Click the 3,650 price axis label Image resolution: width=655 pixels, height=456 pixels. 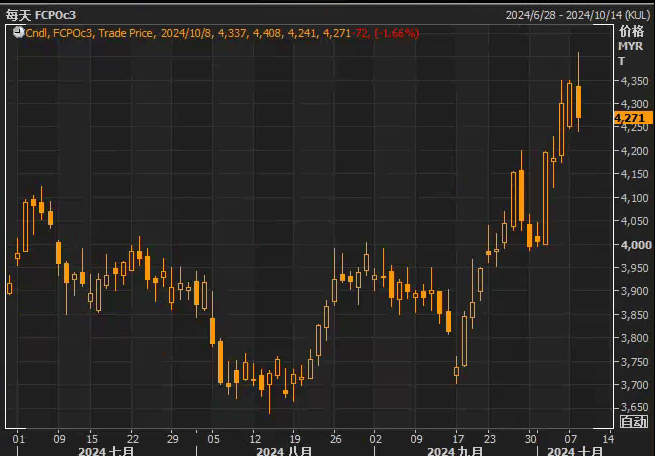pos(635,407)
